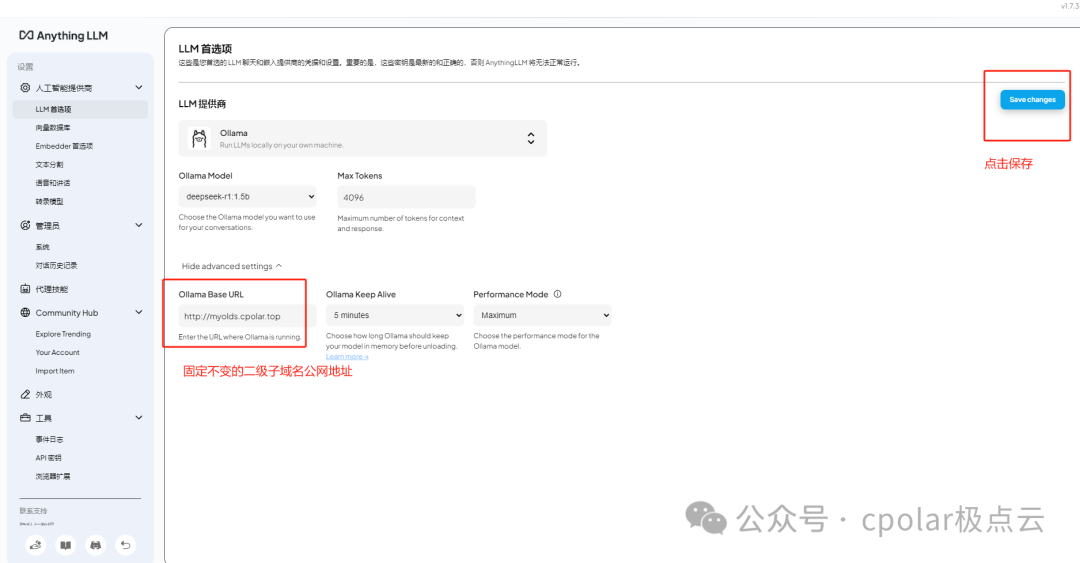Open 代理技能 page
Image resolution: width=1080 pixels, height=563 pixels.
pyautogui.click(x=52, y=289)
